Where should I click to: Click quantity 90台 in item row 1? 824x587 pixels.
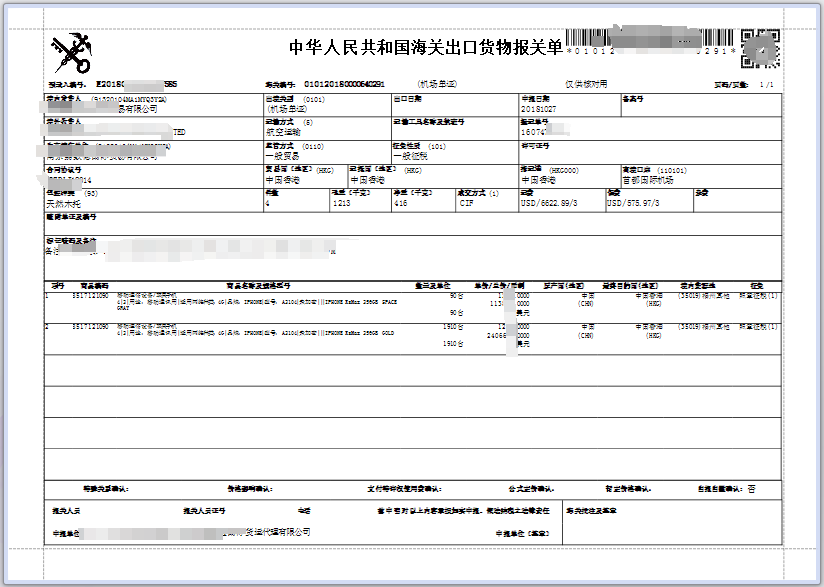(457, 296)
